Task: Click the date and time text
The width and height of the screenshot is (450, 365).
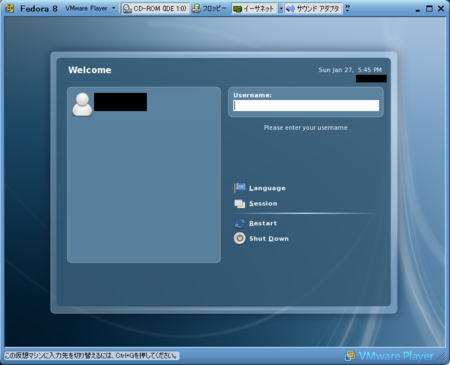Action: pyautogui.click(x=350, y=70)
